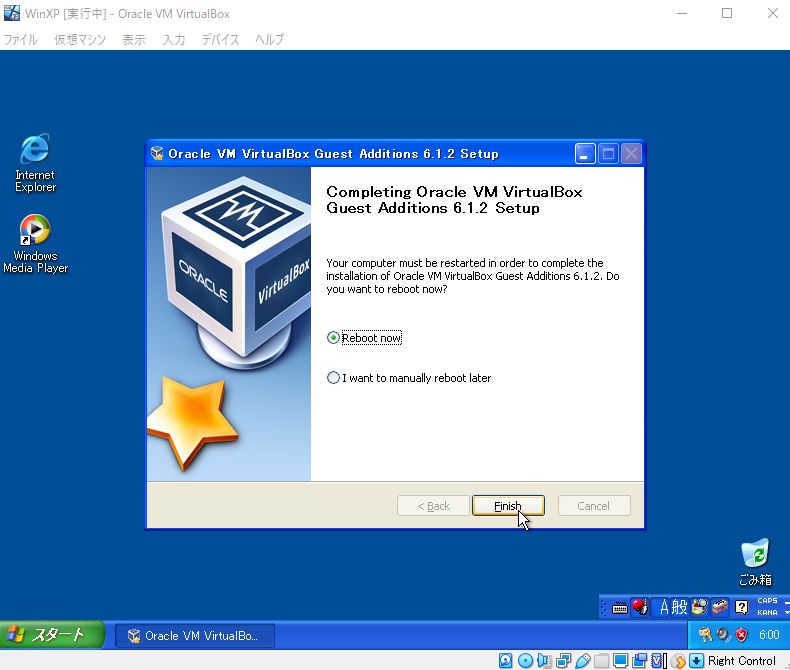Click the Cancel button in setup wizard
Screen dimensions: 790x670
(594, 506)
